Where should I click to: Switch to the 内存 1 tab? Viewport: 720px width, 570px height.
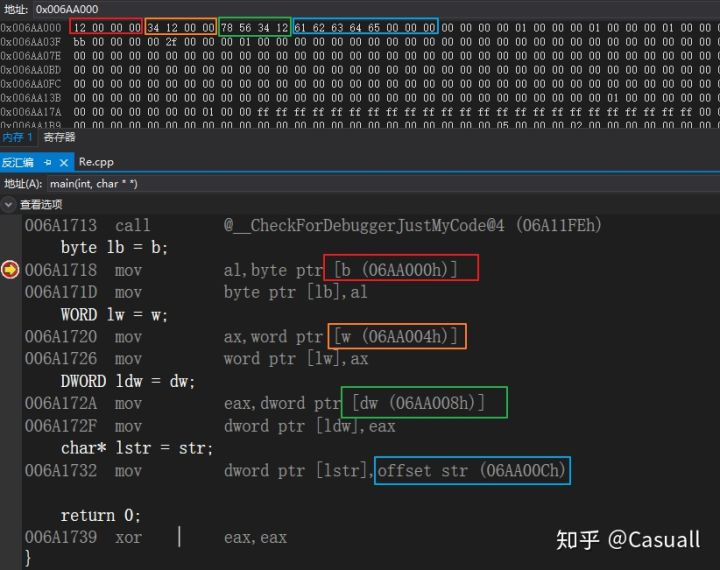pyautogui.click(x=17, y=137)
